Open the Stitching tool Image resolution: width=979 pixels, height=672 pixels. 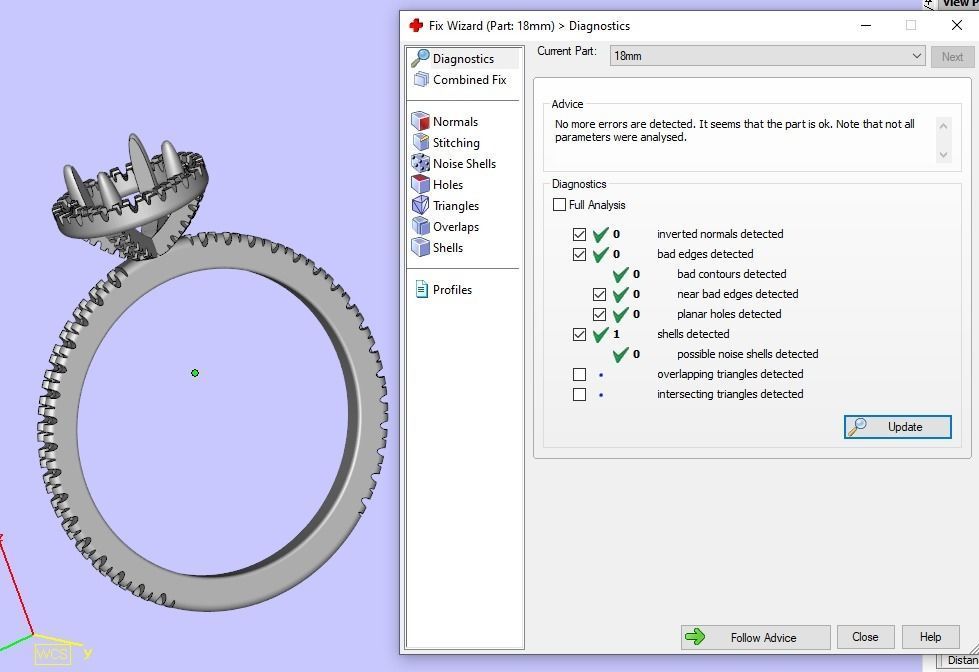pos(420,142)
